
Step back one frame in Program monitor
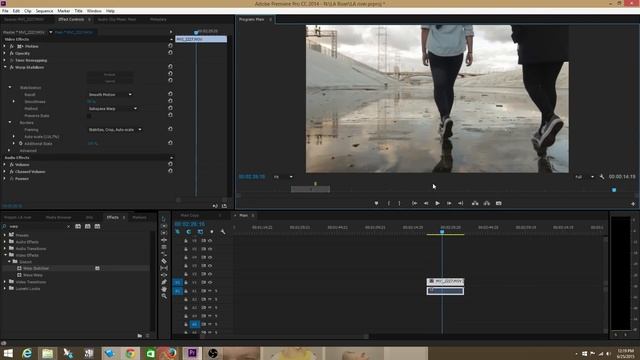point(426,203)
